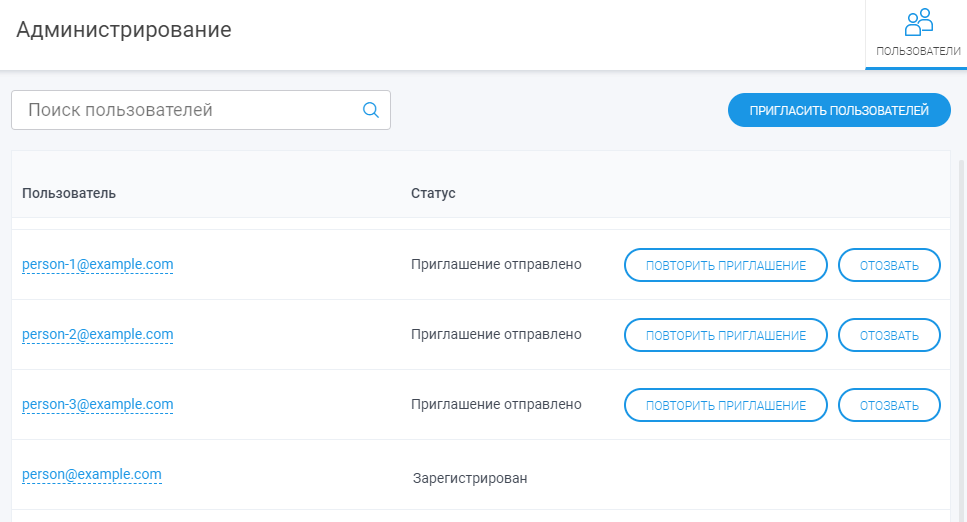The width and height of the screenshot is (967, 522).
Task: Revoke invitation for person-1@example.com
Action: (889, 265)
